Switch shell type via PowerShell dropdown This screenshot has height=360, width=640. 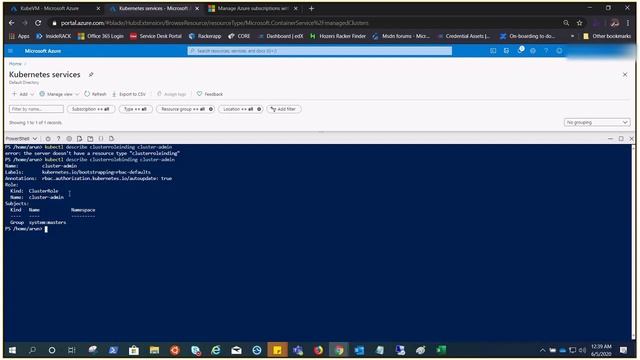point(21,139)
